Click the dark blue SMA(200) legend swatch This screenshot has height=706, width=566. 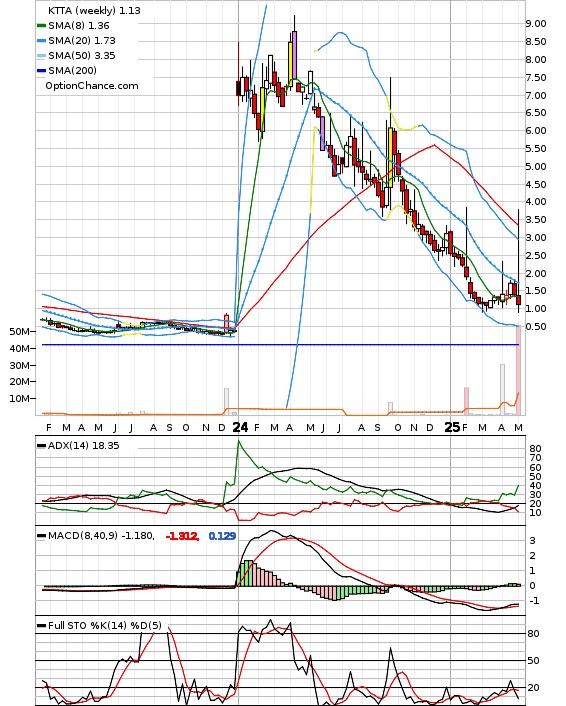41,71
